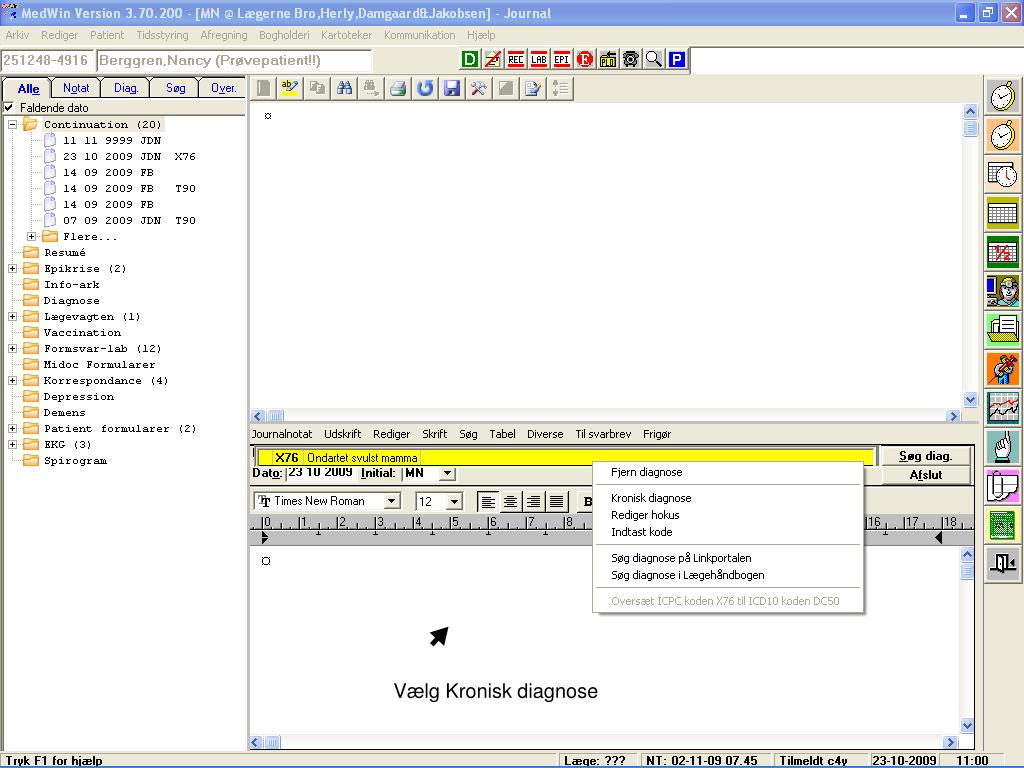Screen dimensions: 1024x768
Task: Select justified text alignment
Action: [x=556, y=502]
